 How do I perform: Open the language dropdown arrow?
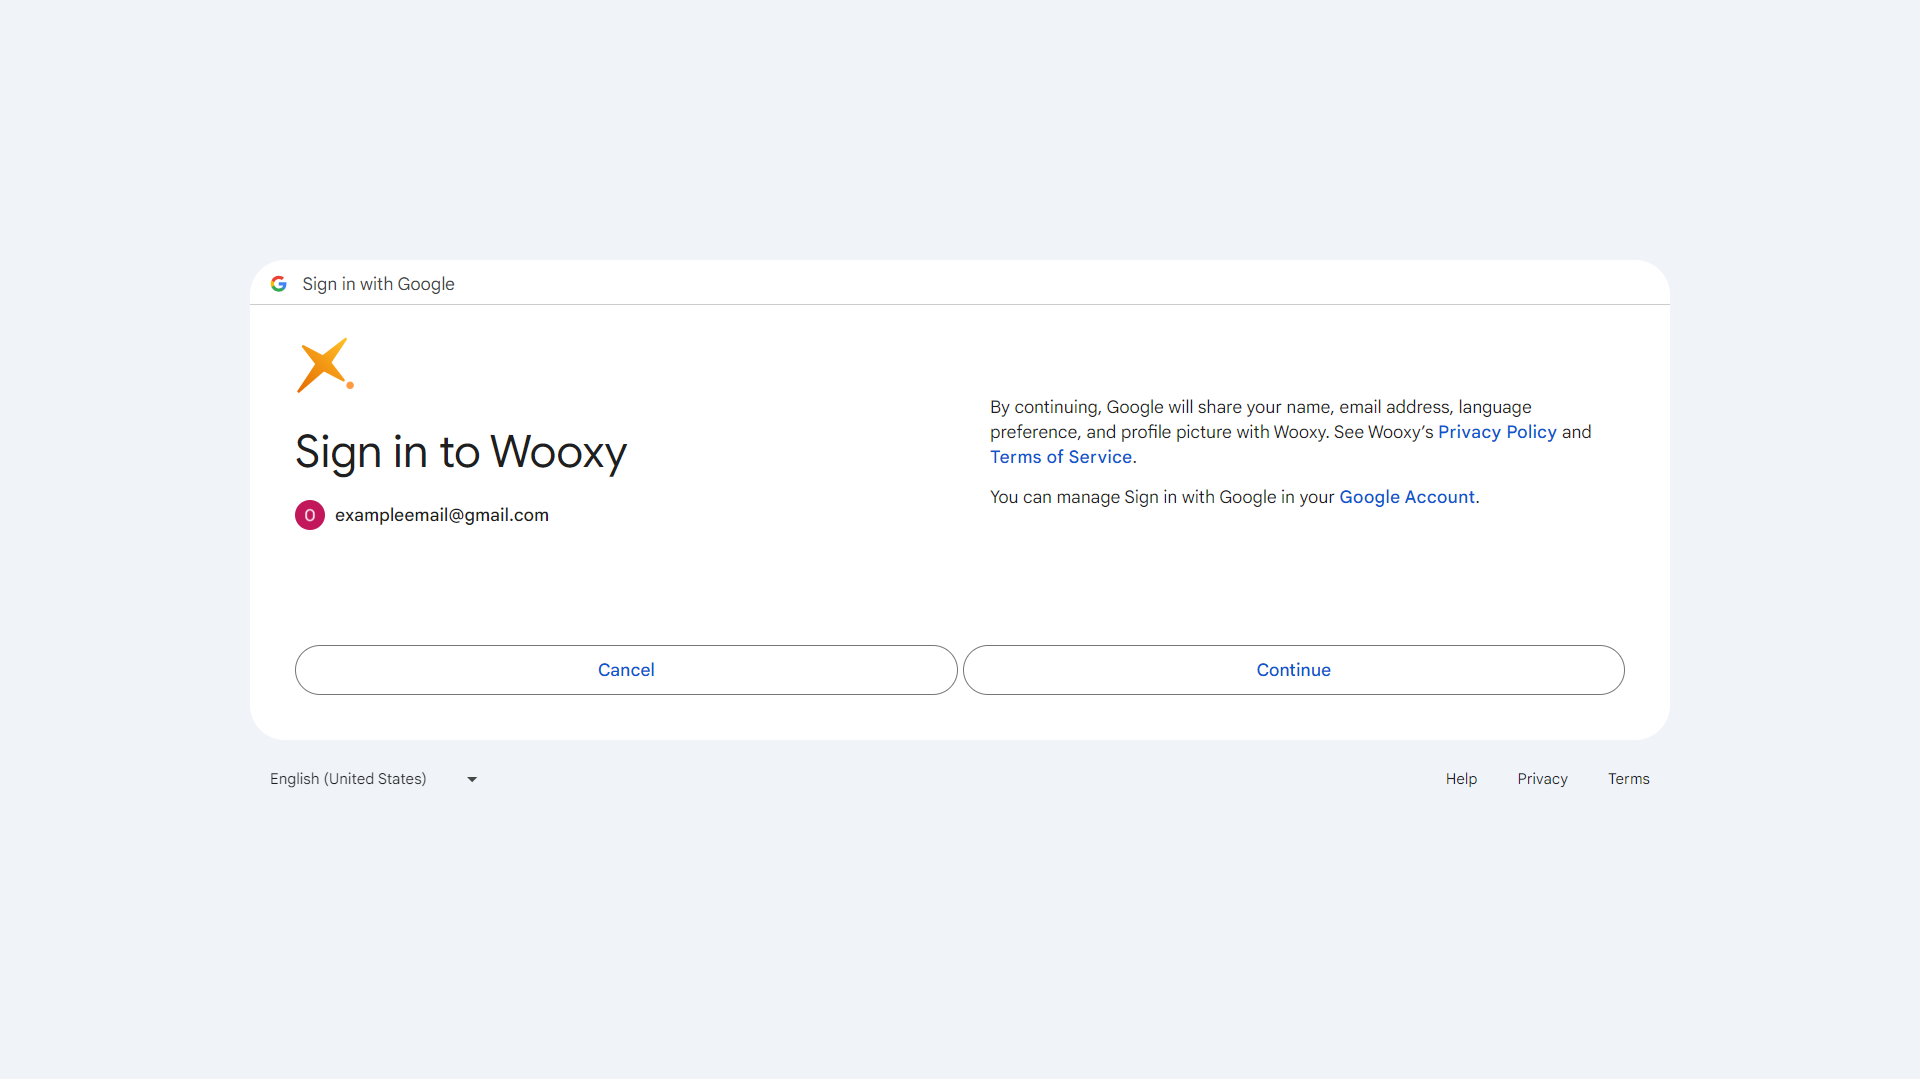471,779
